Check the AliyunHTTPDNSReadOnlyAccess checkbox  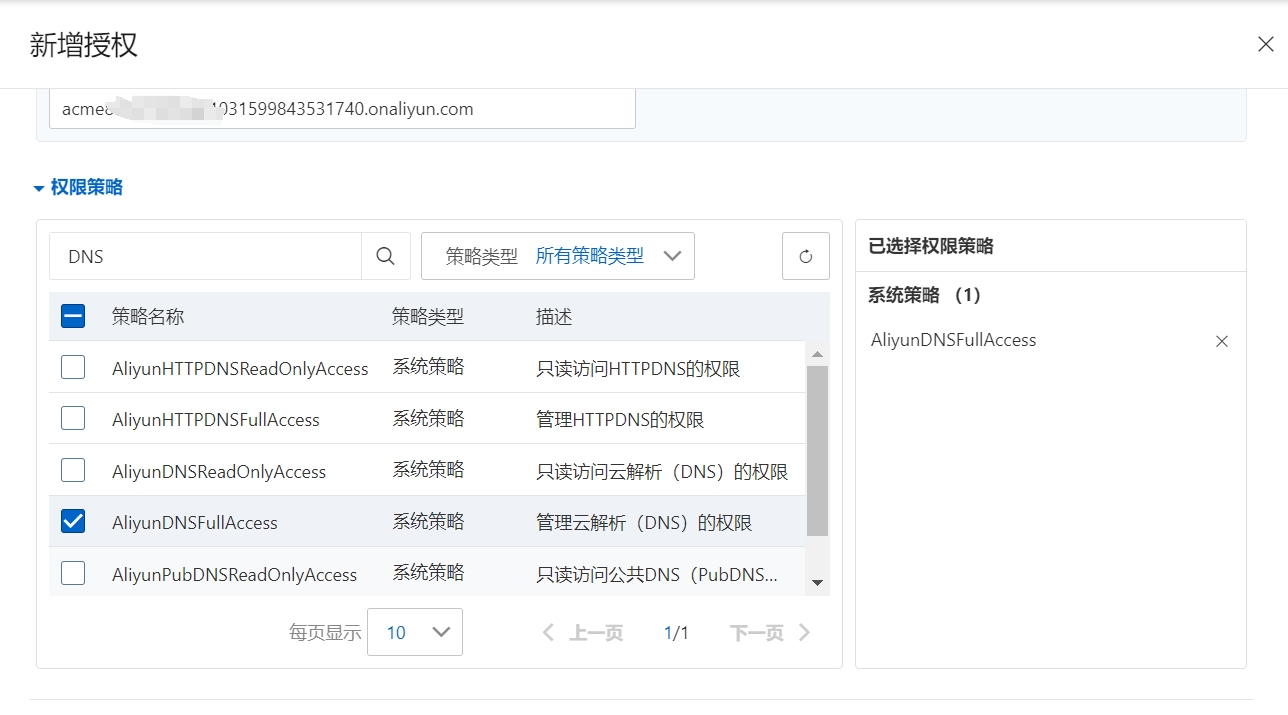pyautogui.click(x=73, y=367)
